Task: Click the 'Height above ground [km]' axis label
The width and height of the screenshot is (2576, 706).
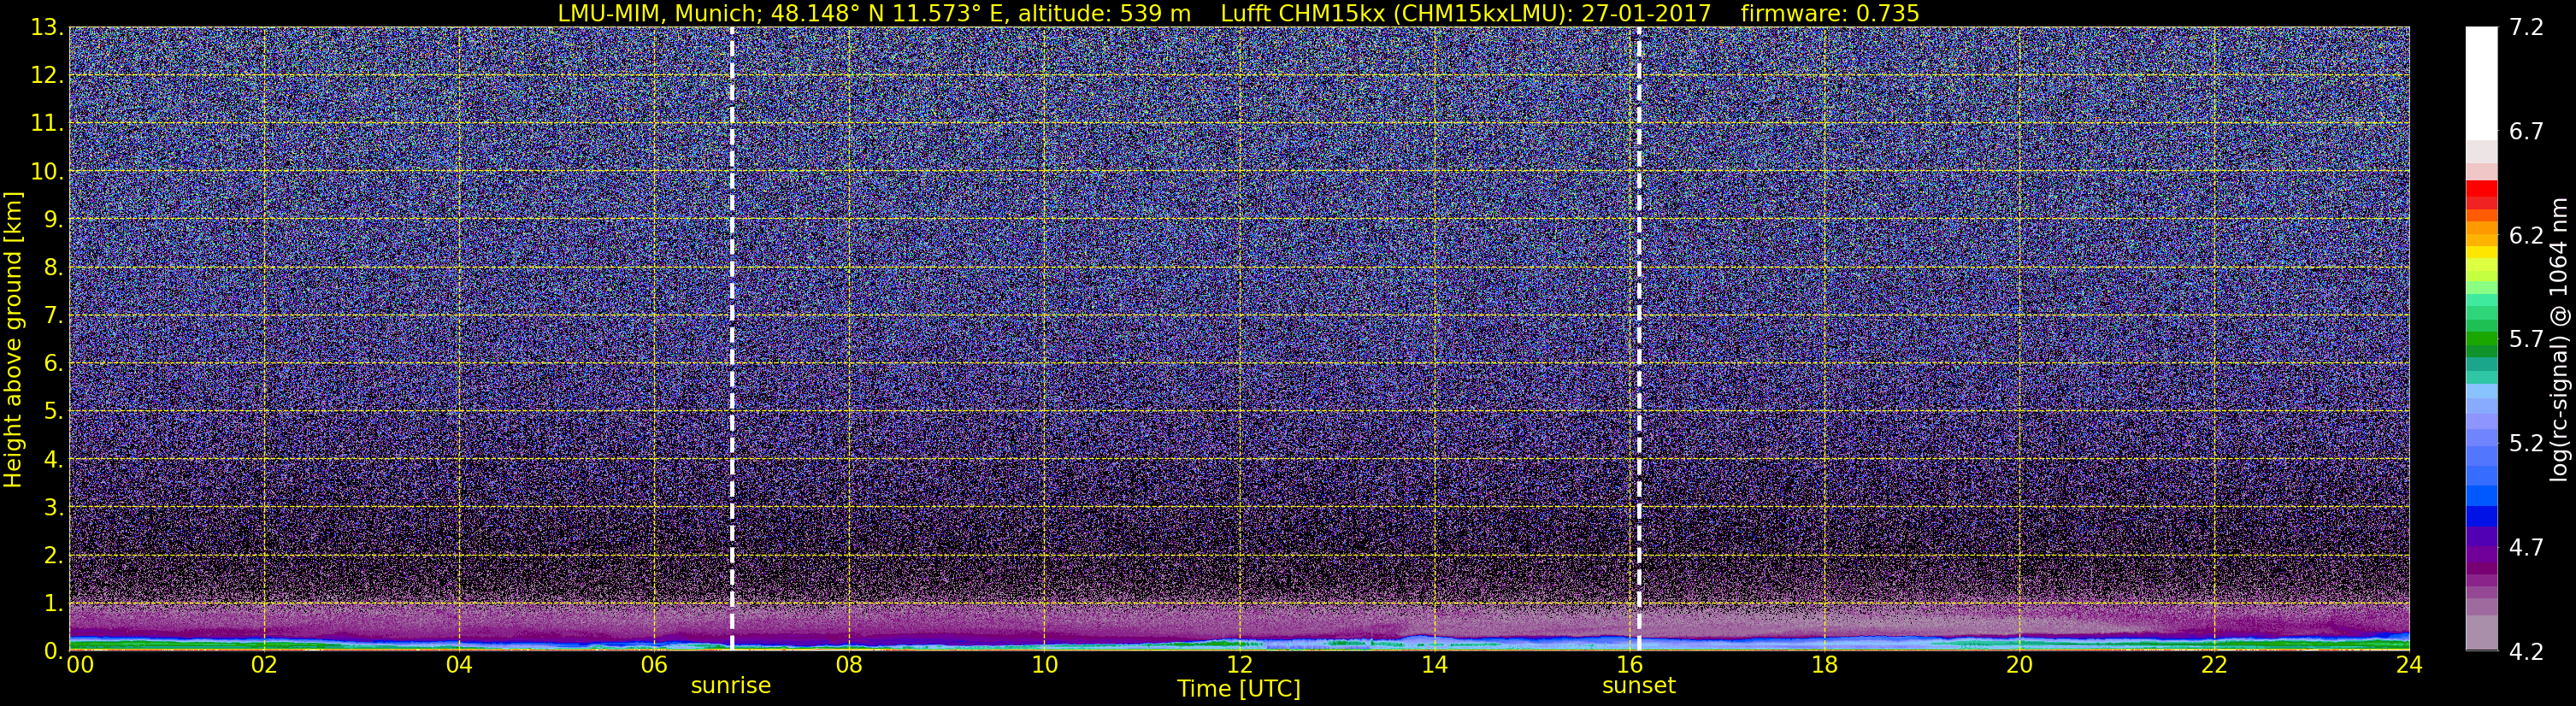Action: click(13, 339)
